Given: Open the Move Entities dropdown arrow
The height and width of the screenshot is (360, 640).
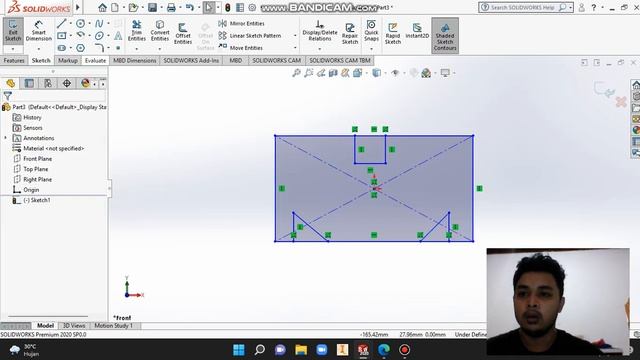Looking at the screenshot, I should coord(295,48).
